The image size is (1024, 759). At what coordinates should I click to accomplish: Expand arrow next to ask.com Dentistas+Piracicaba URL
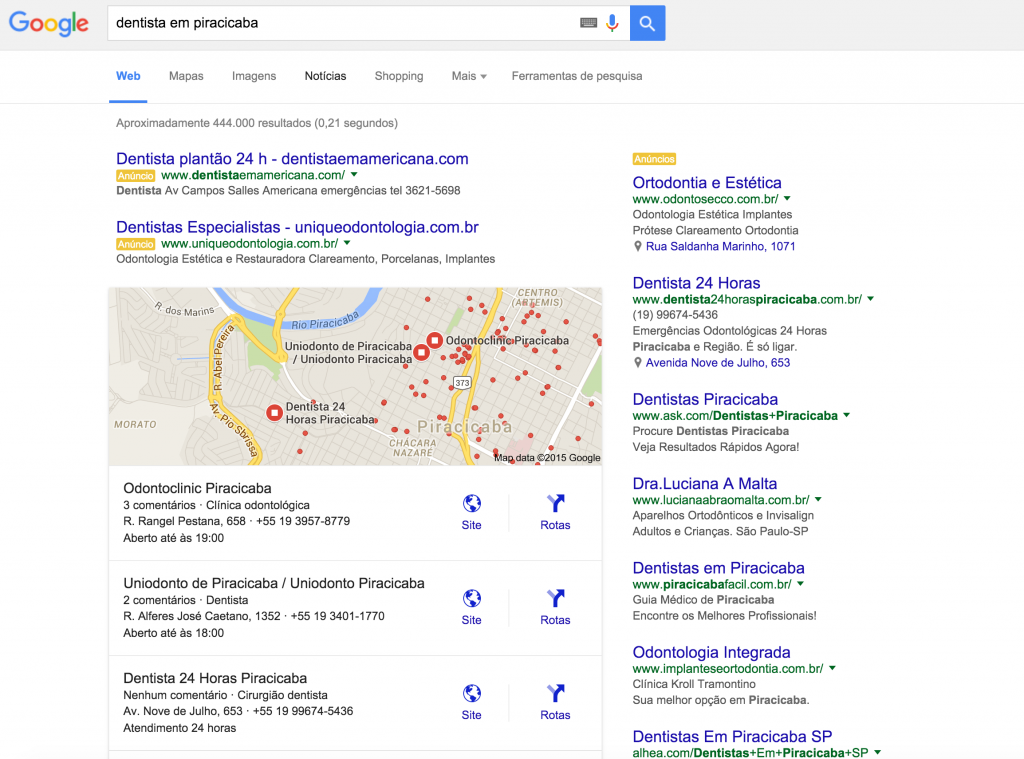pos(846,415)
